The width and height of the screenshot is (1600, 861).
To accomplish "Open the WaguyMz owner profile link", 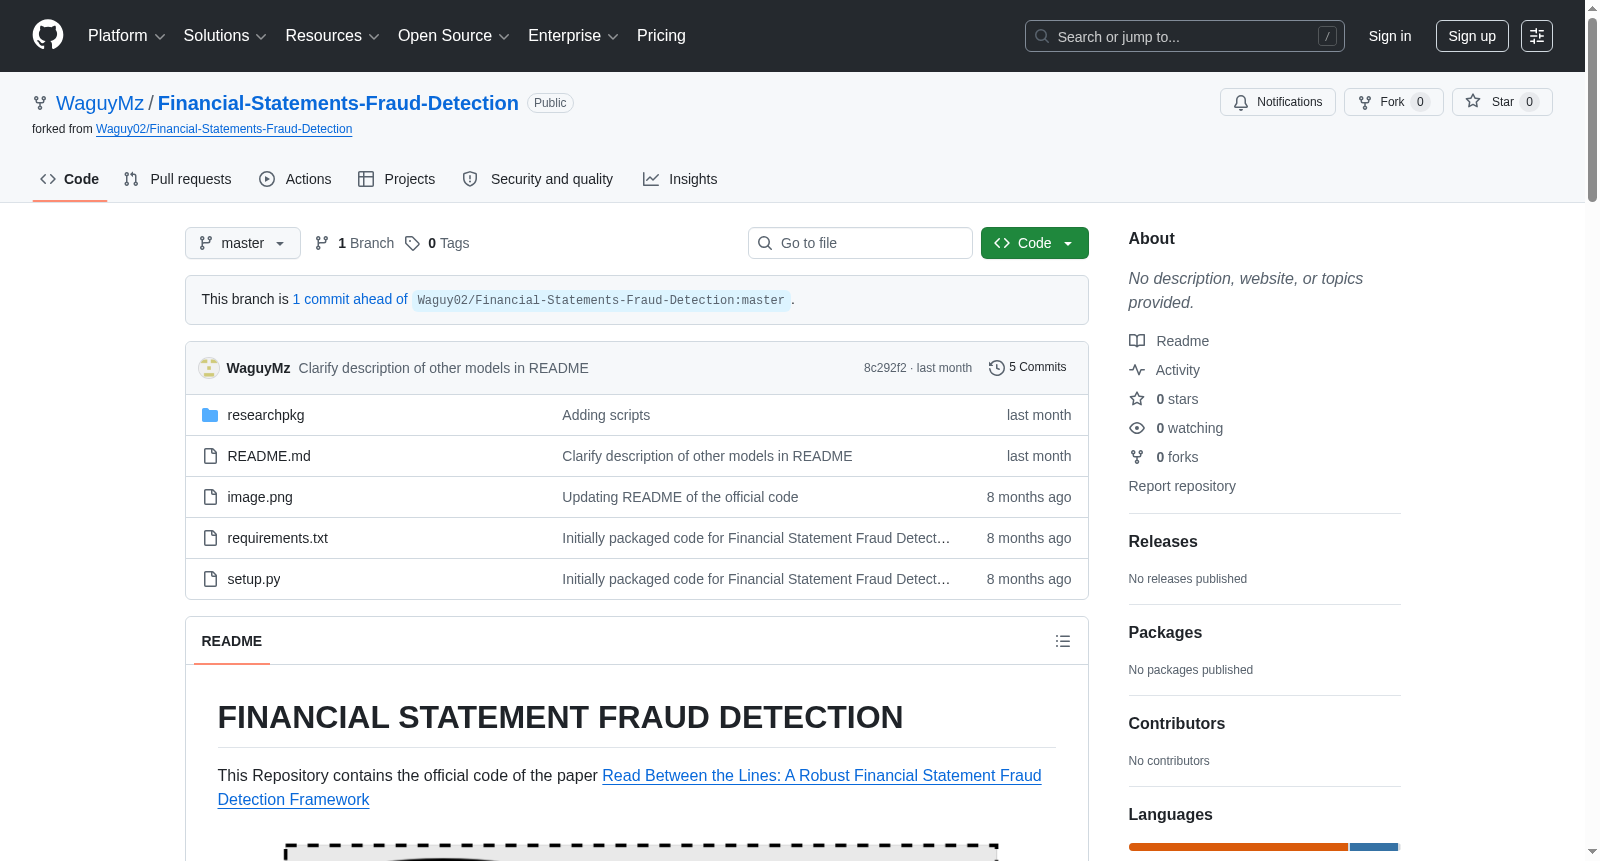I will 100,103.
